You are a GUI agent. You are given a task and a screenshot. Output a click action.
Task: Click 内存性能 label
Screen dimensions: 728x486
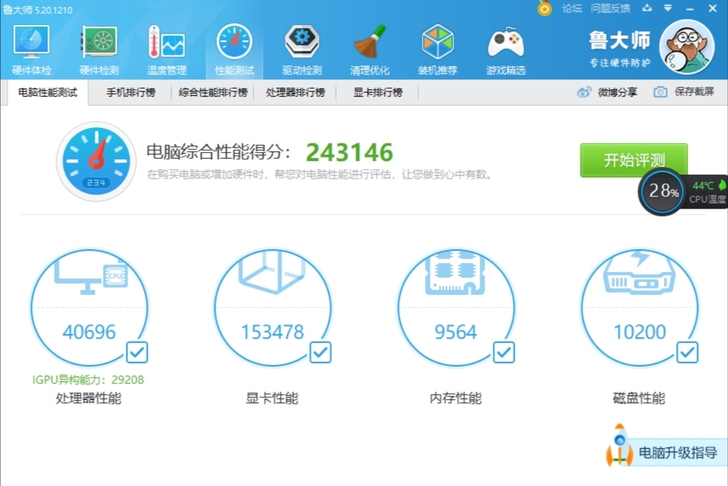click(455, 398)
